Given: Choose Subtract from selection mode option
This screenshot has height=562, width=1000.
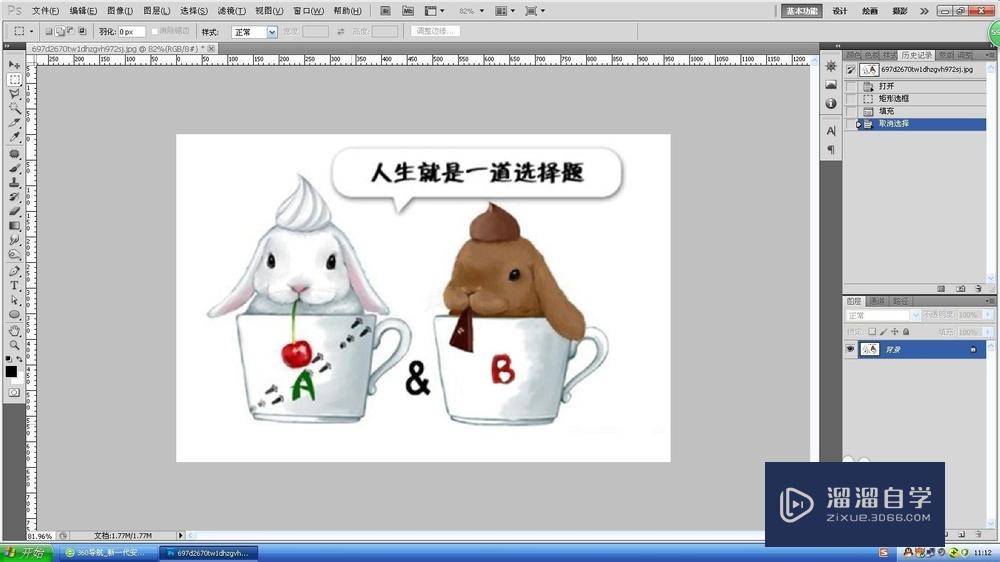Looking at the screenshot, I should 70,31.
